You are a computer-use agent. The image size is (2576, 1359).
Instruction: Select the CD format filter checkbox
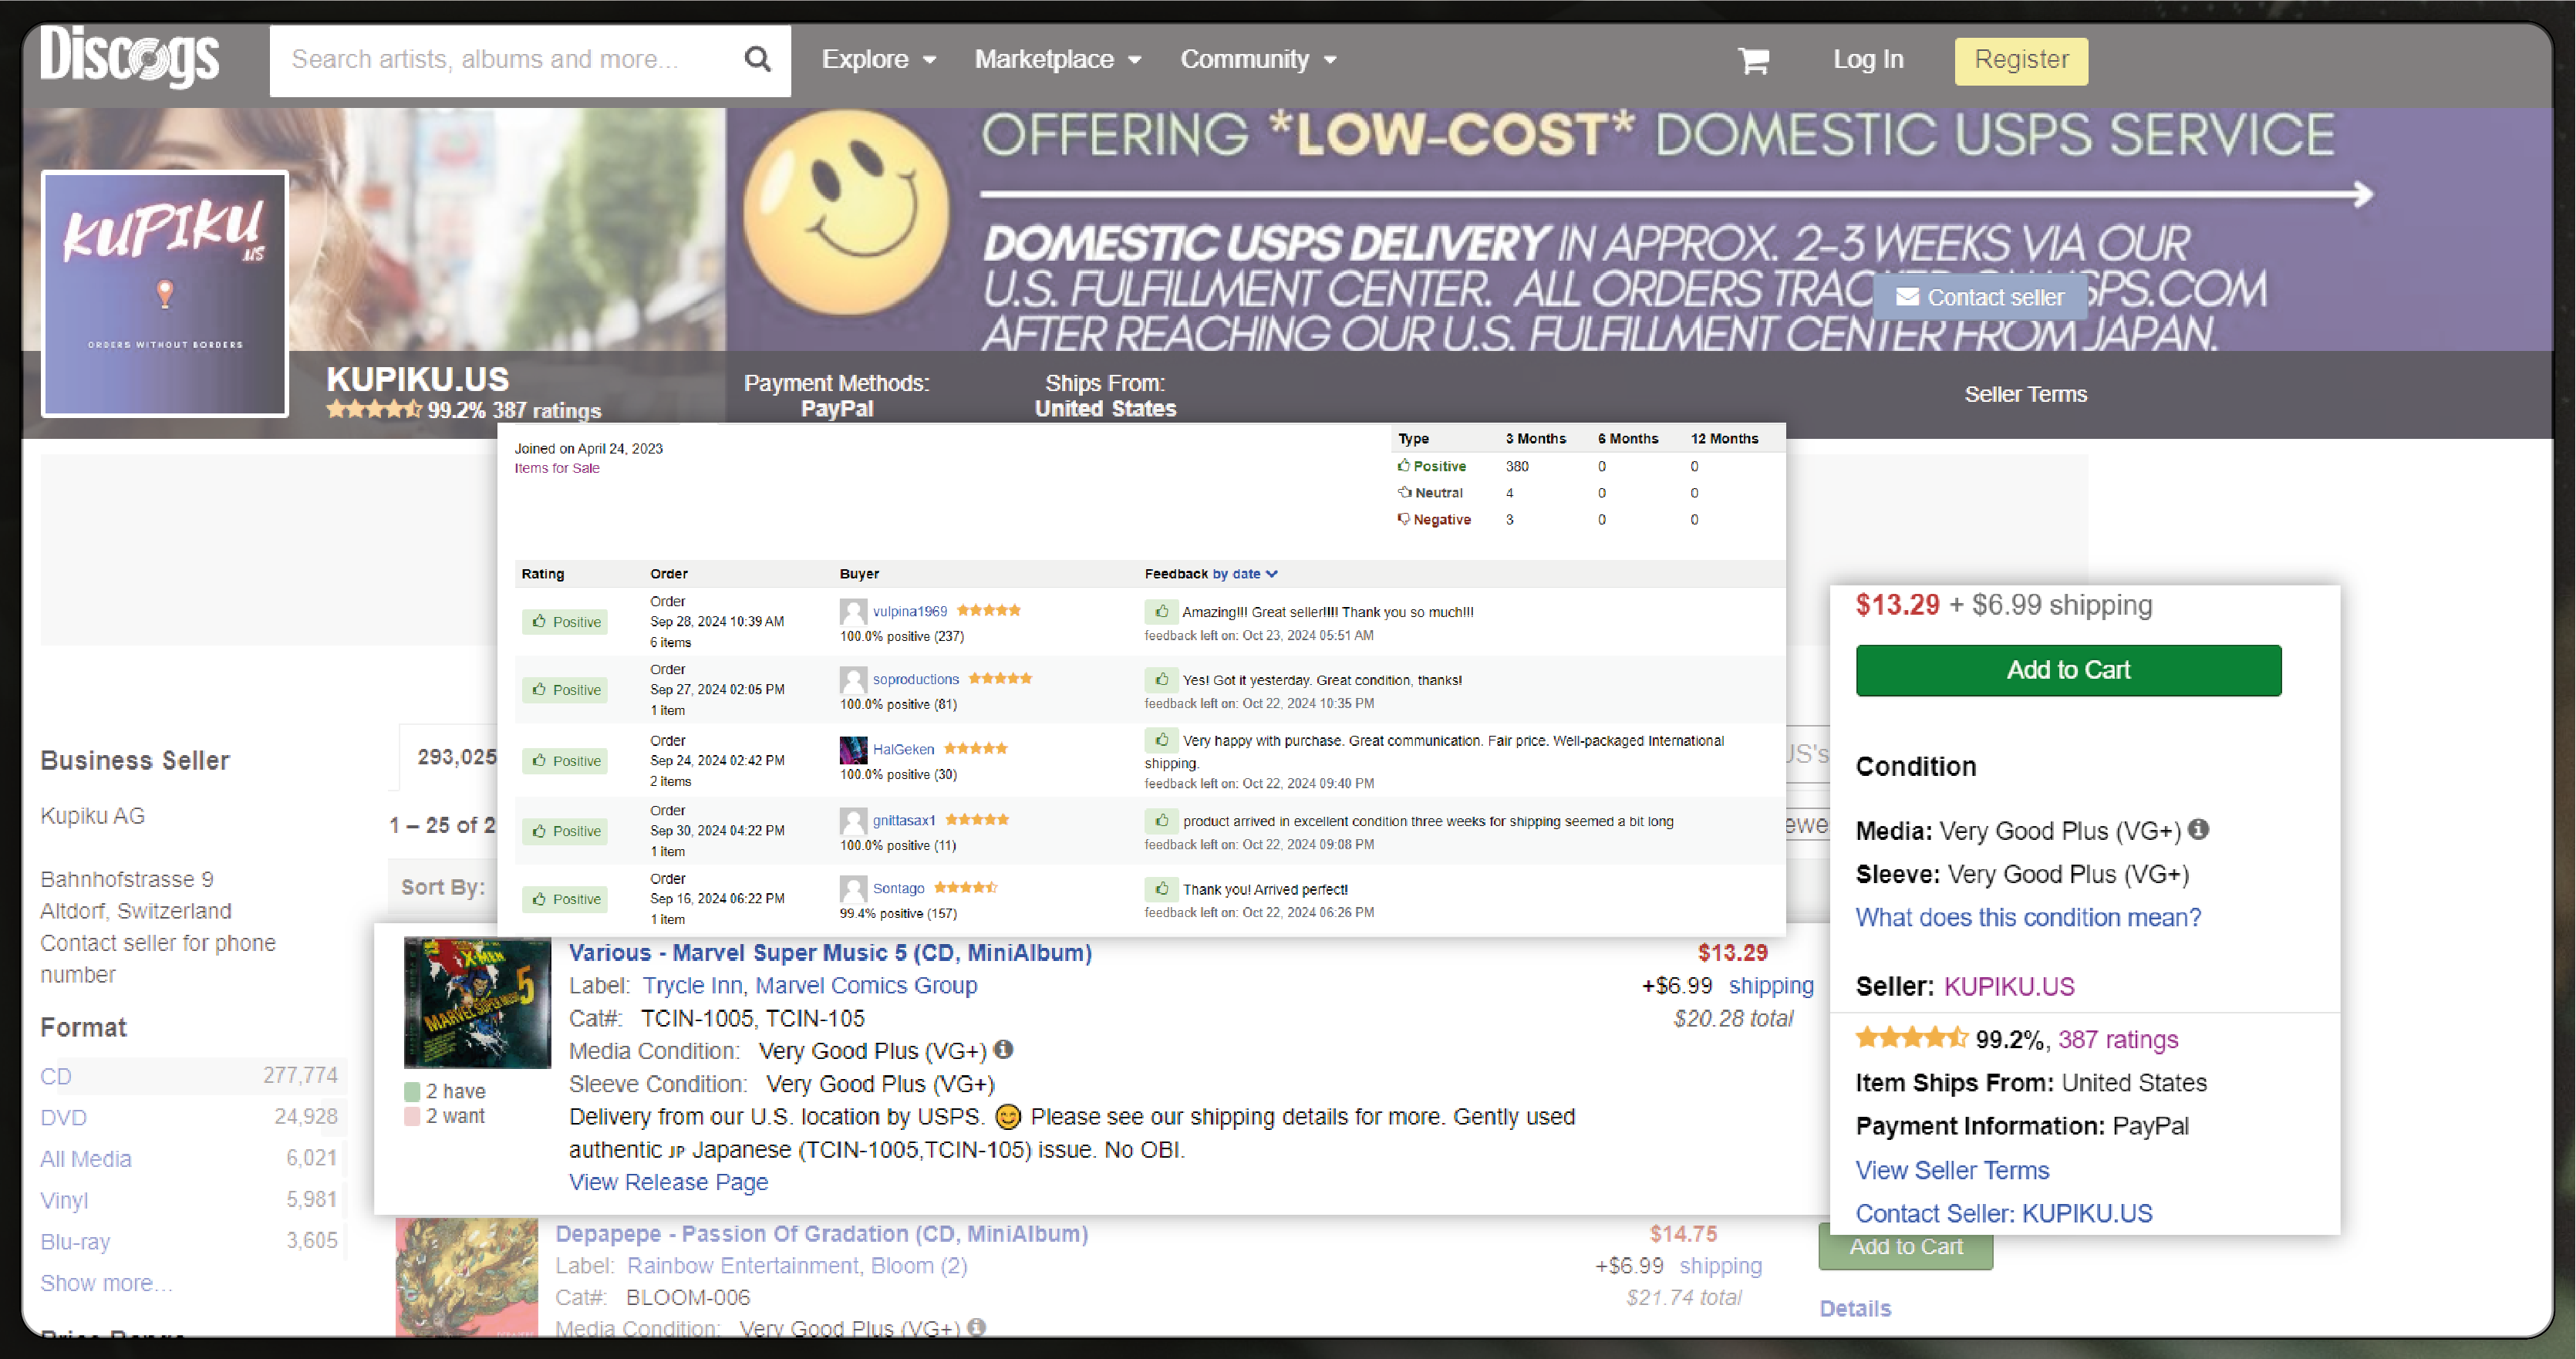click(x=55, y=1076)
